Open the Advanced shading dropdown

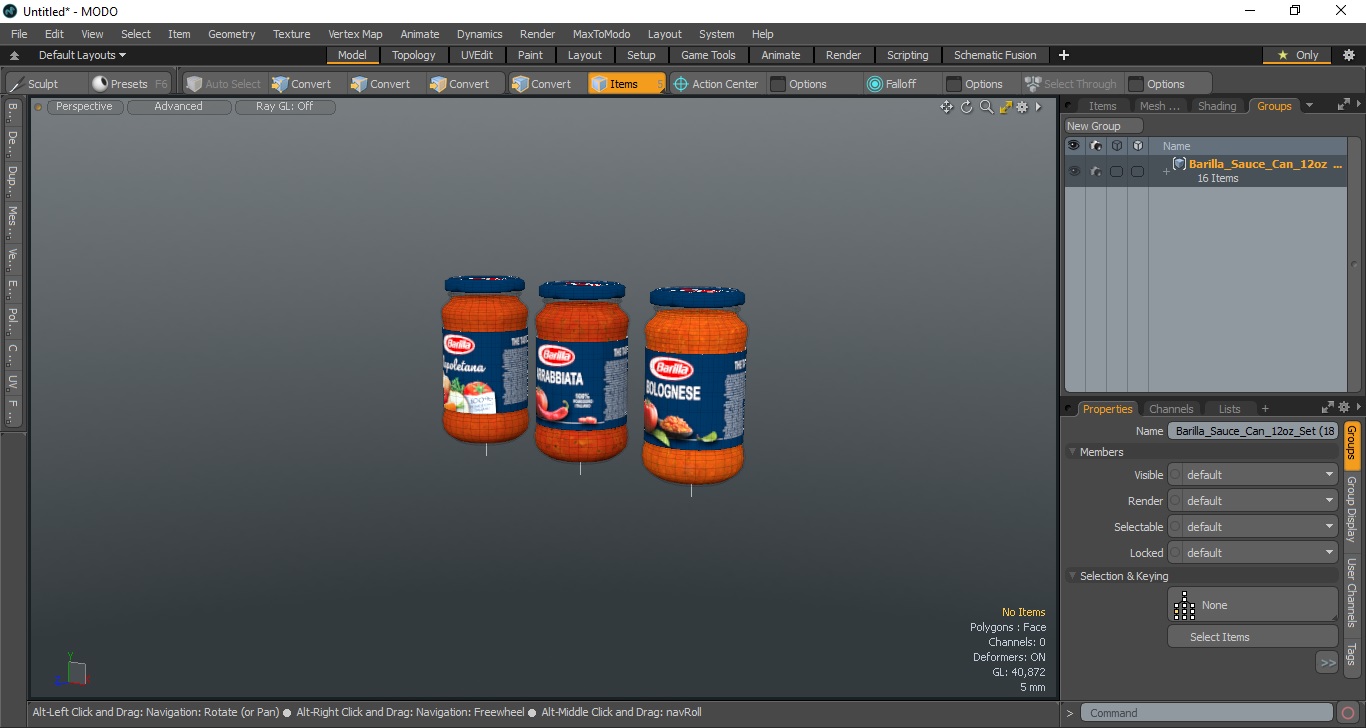178,106
